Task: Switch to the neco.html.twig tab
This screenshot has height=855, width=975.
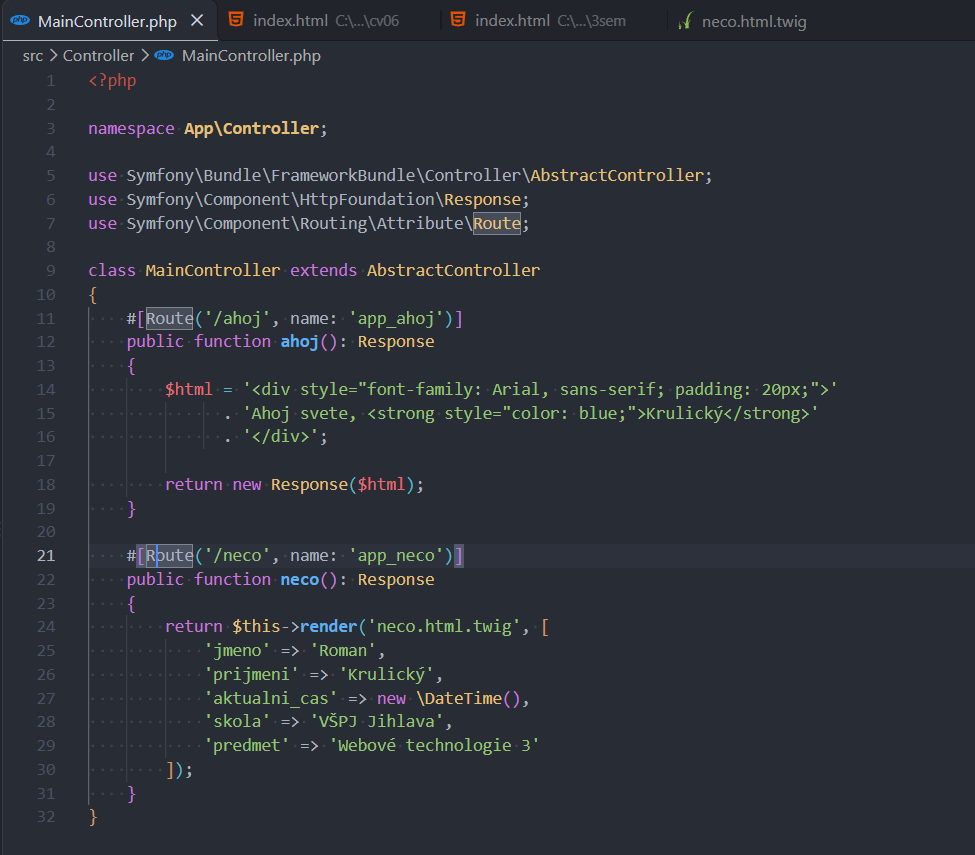Action: 754,21
